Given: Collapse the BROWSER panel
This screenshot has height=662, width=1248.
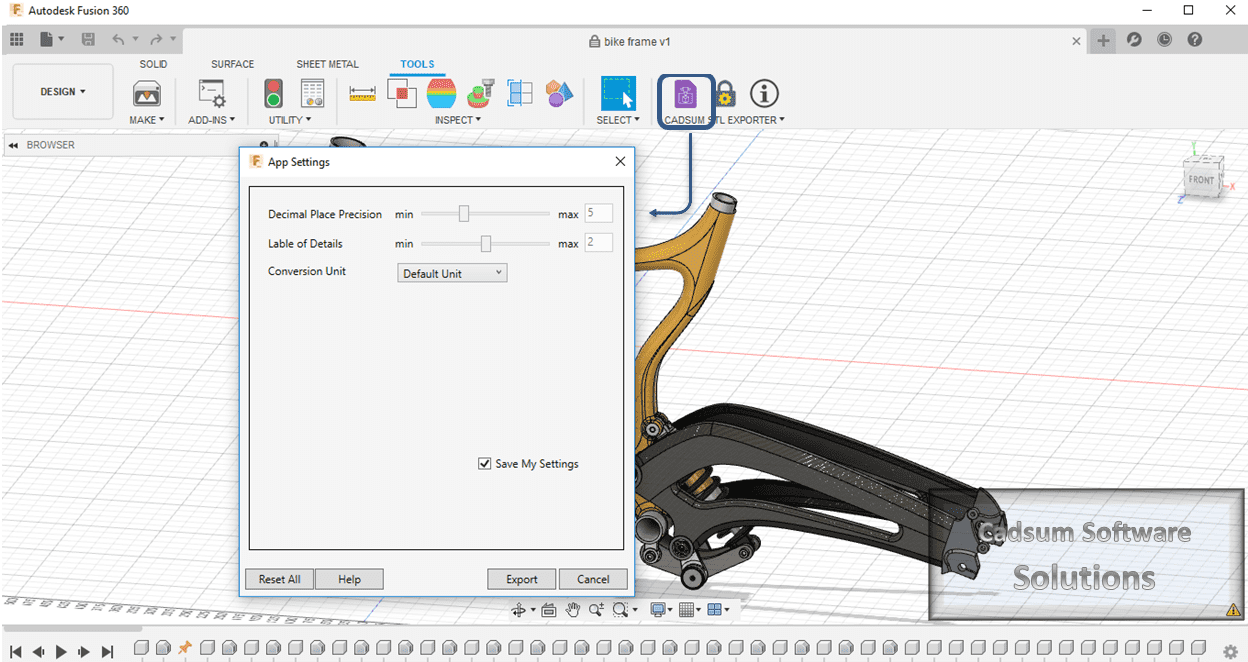Looking at the screenshot, I should [12, 144].
